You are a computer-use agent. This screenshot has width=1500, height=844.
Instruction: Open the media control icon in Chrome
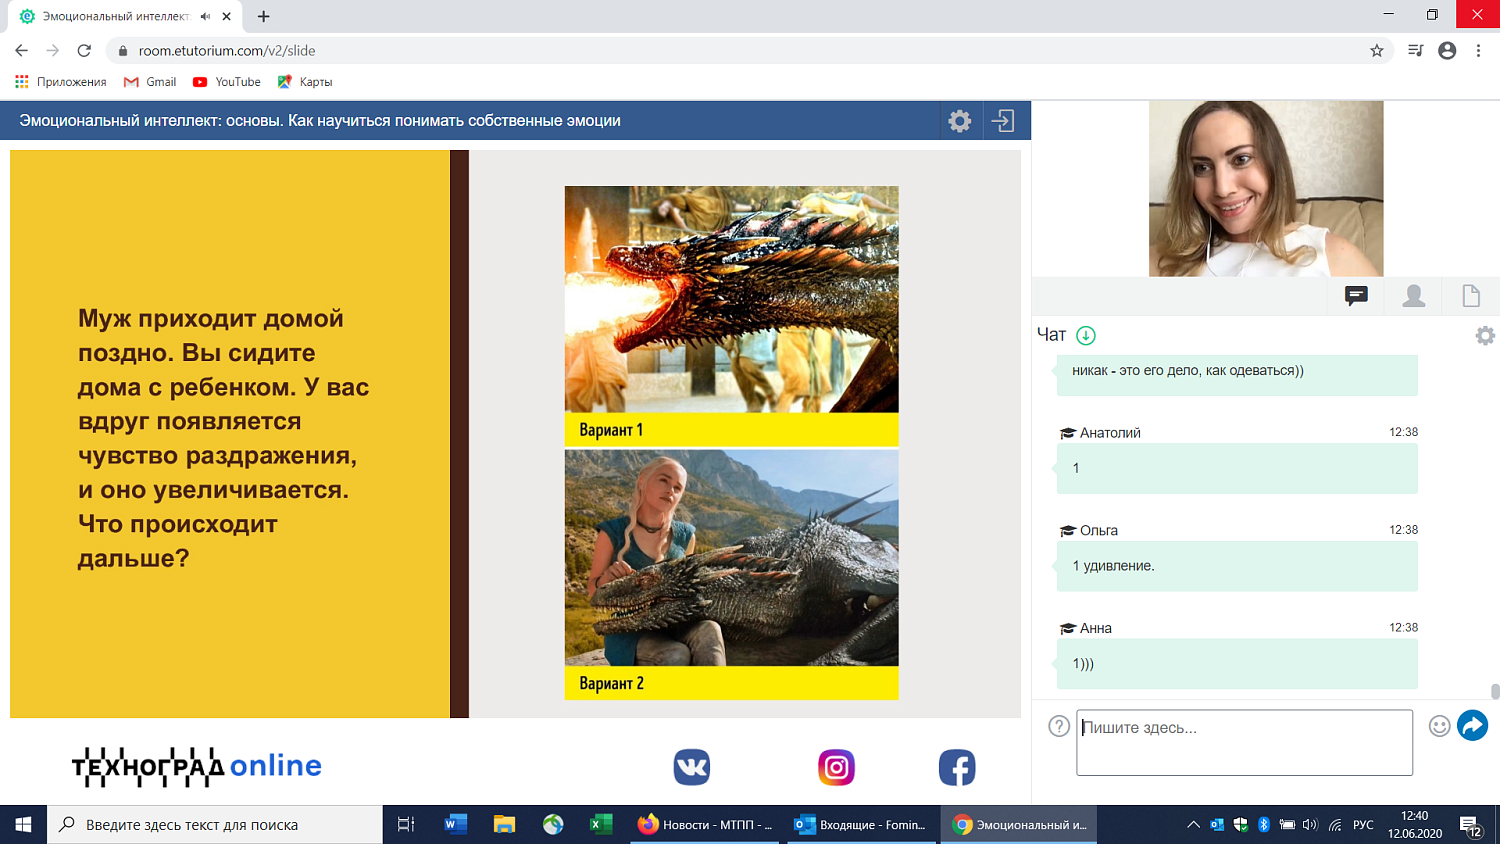(x=1415, y=50)
